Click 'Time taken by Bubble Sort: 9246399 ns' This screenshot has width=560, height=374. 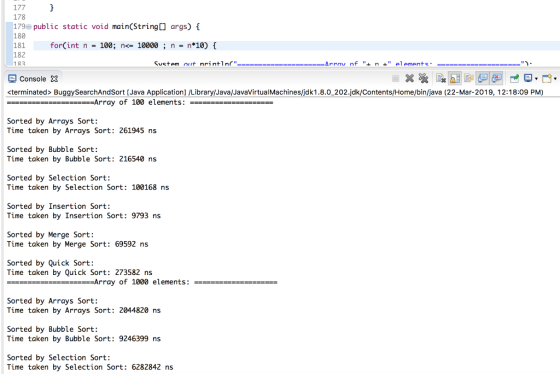point(84,339)
